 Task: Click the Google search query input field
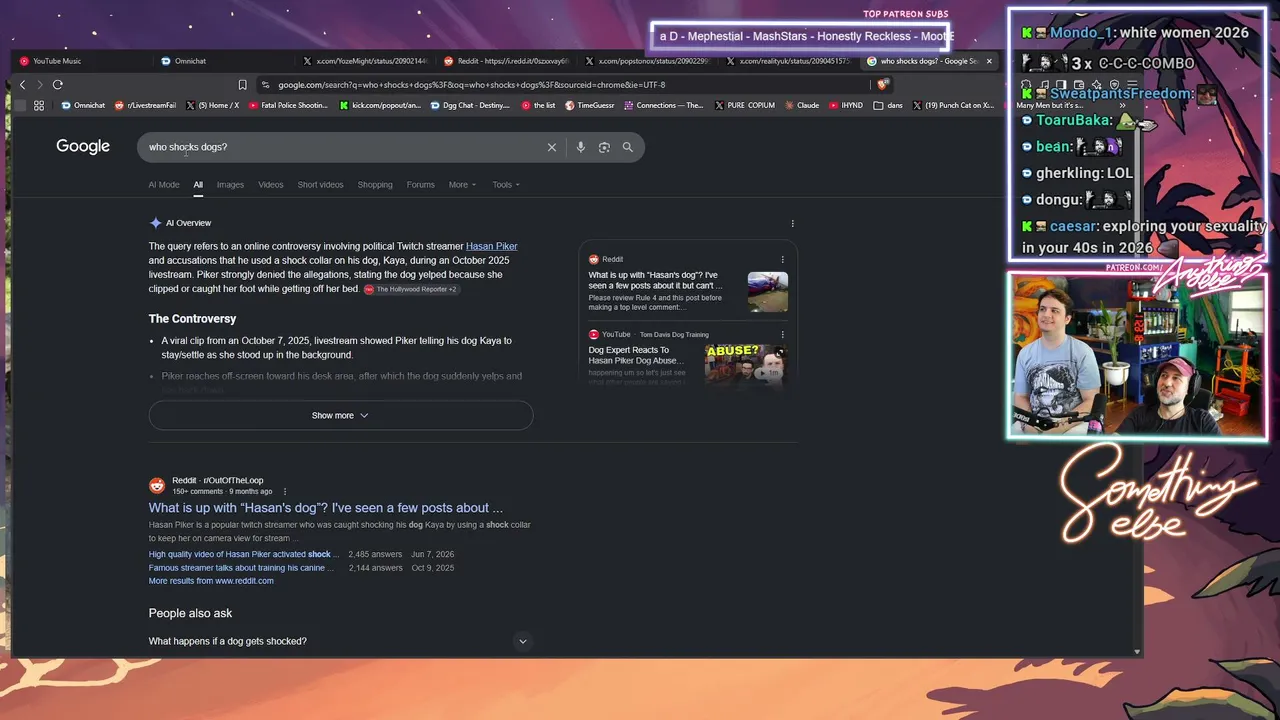tap(340, 147)
